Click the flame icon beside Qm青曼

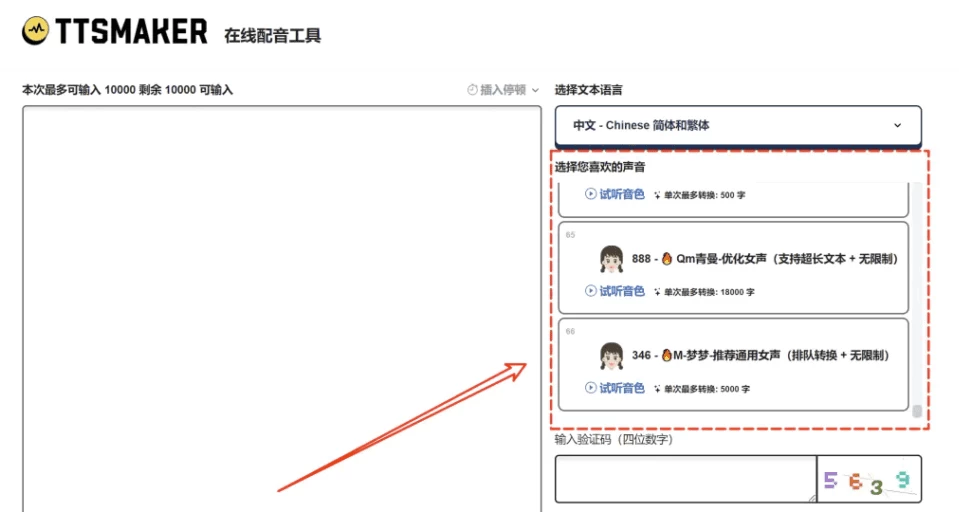667,259
